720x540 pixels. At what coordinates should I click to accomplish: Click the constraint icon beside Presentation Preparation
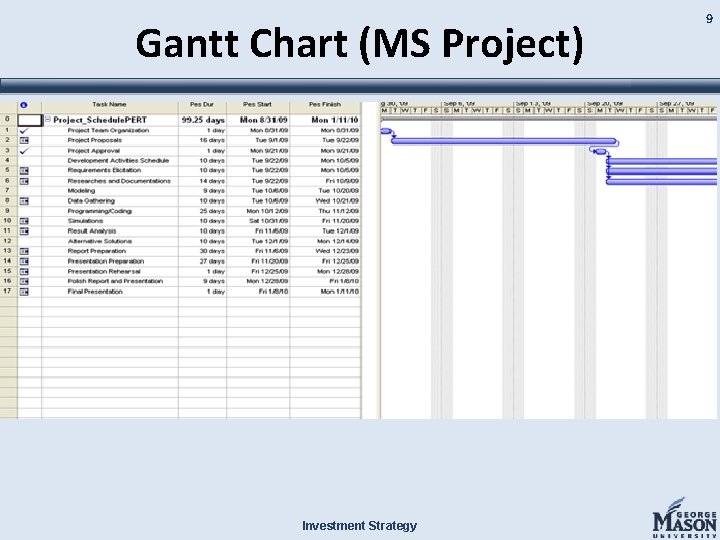click(x=24, y=261)
